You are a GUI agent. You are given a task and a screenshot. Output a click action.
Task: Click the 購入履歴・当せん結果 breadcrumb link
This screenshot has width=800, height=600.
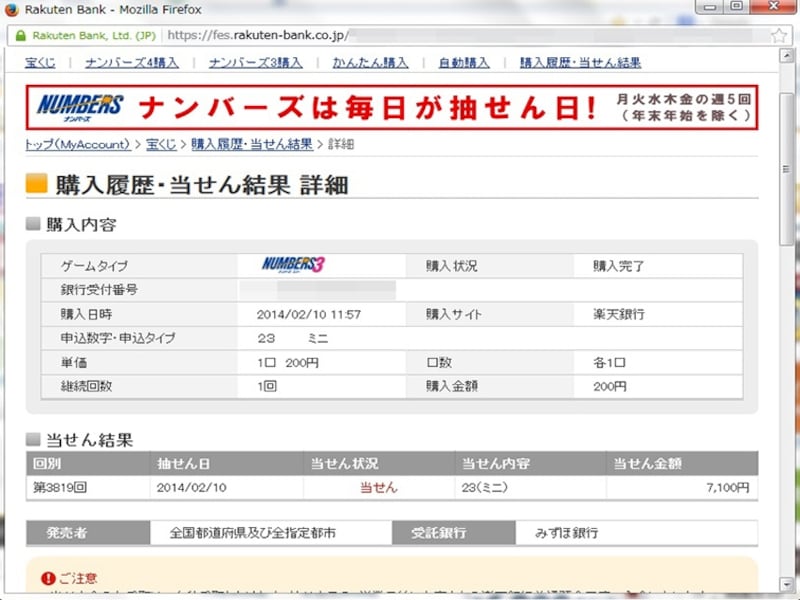(252, 144)
